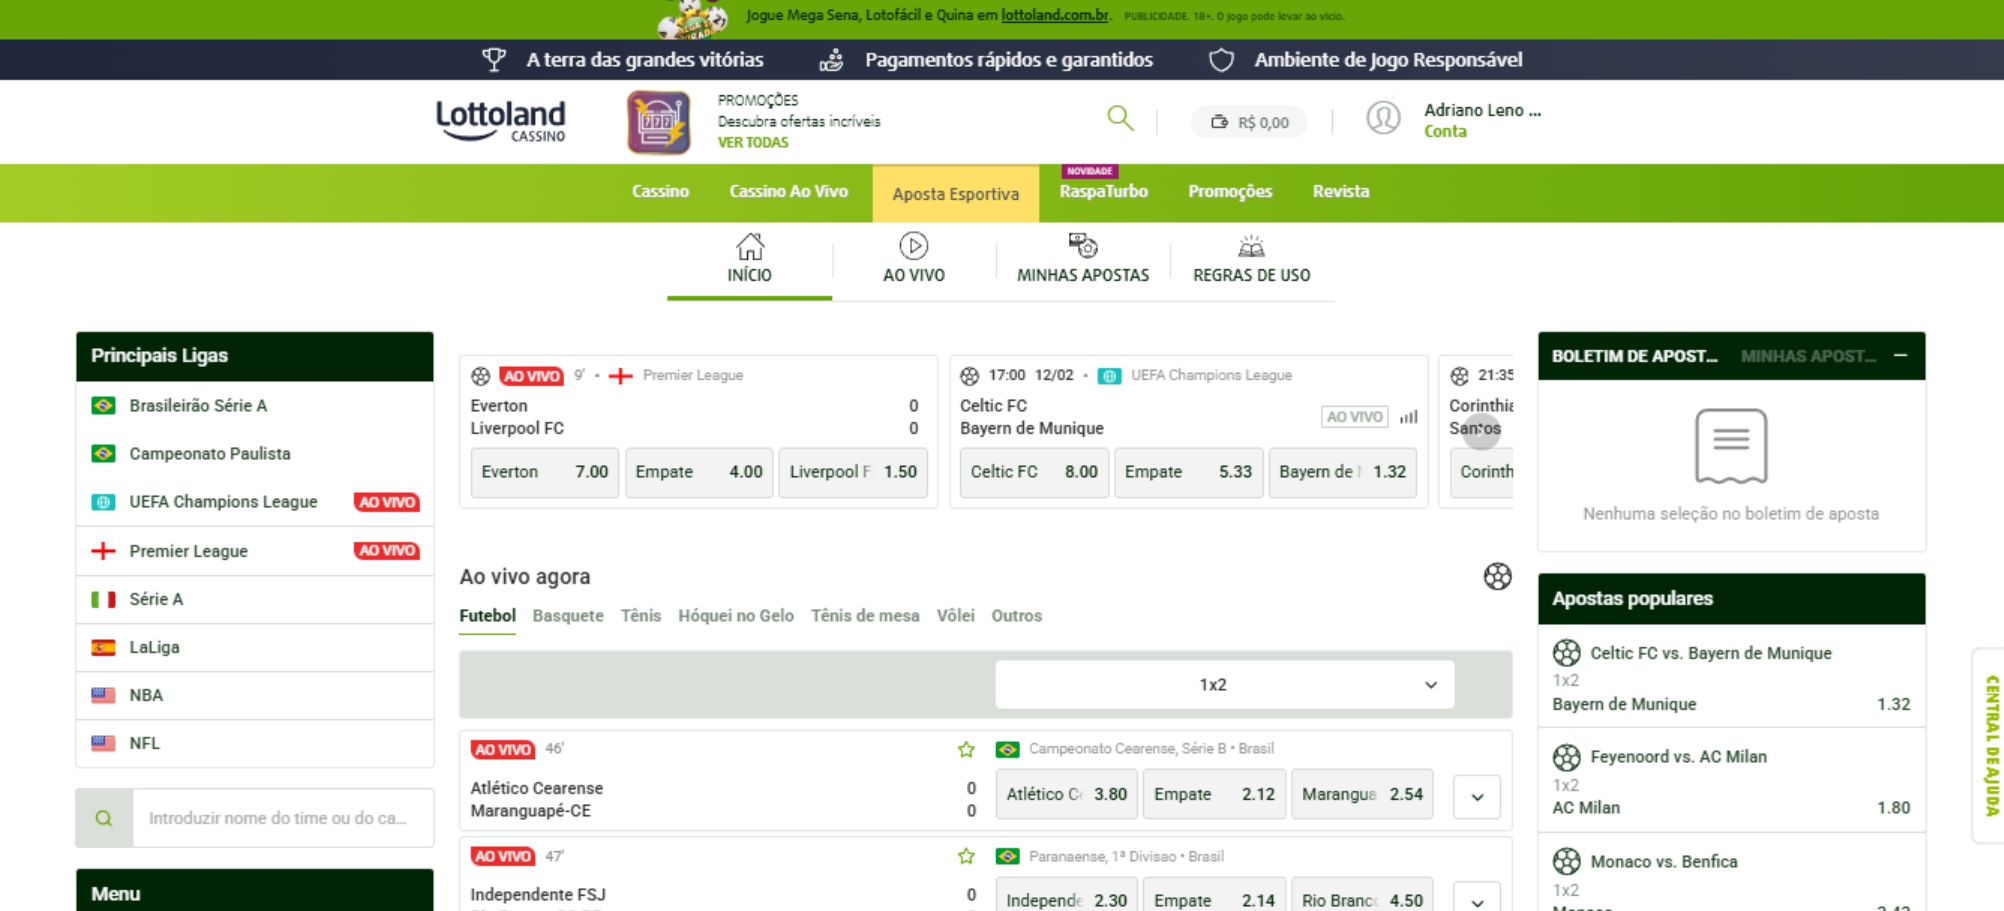This screenshot has width=2004, height=911.
Task: Select Futebol sport tab
Action: tap(488, 616)
